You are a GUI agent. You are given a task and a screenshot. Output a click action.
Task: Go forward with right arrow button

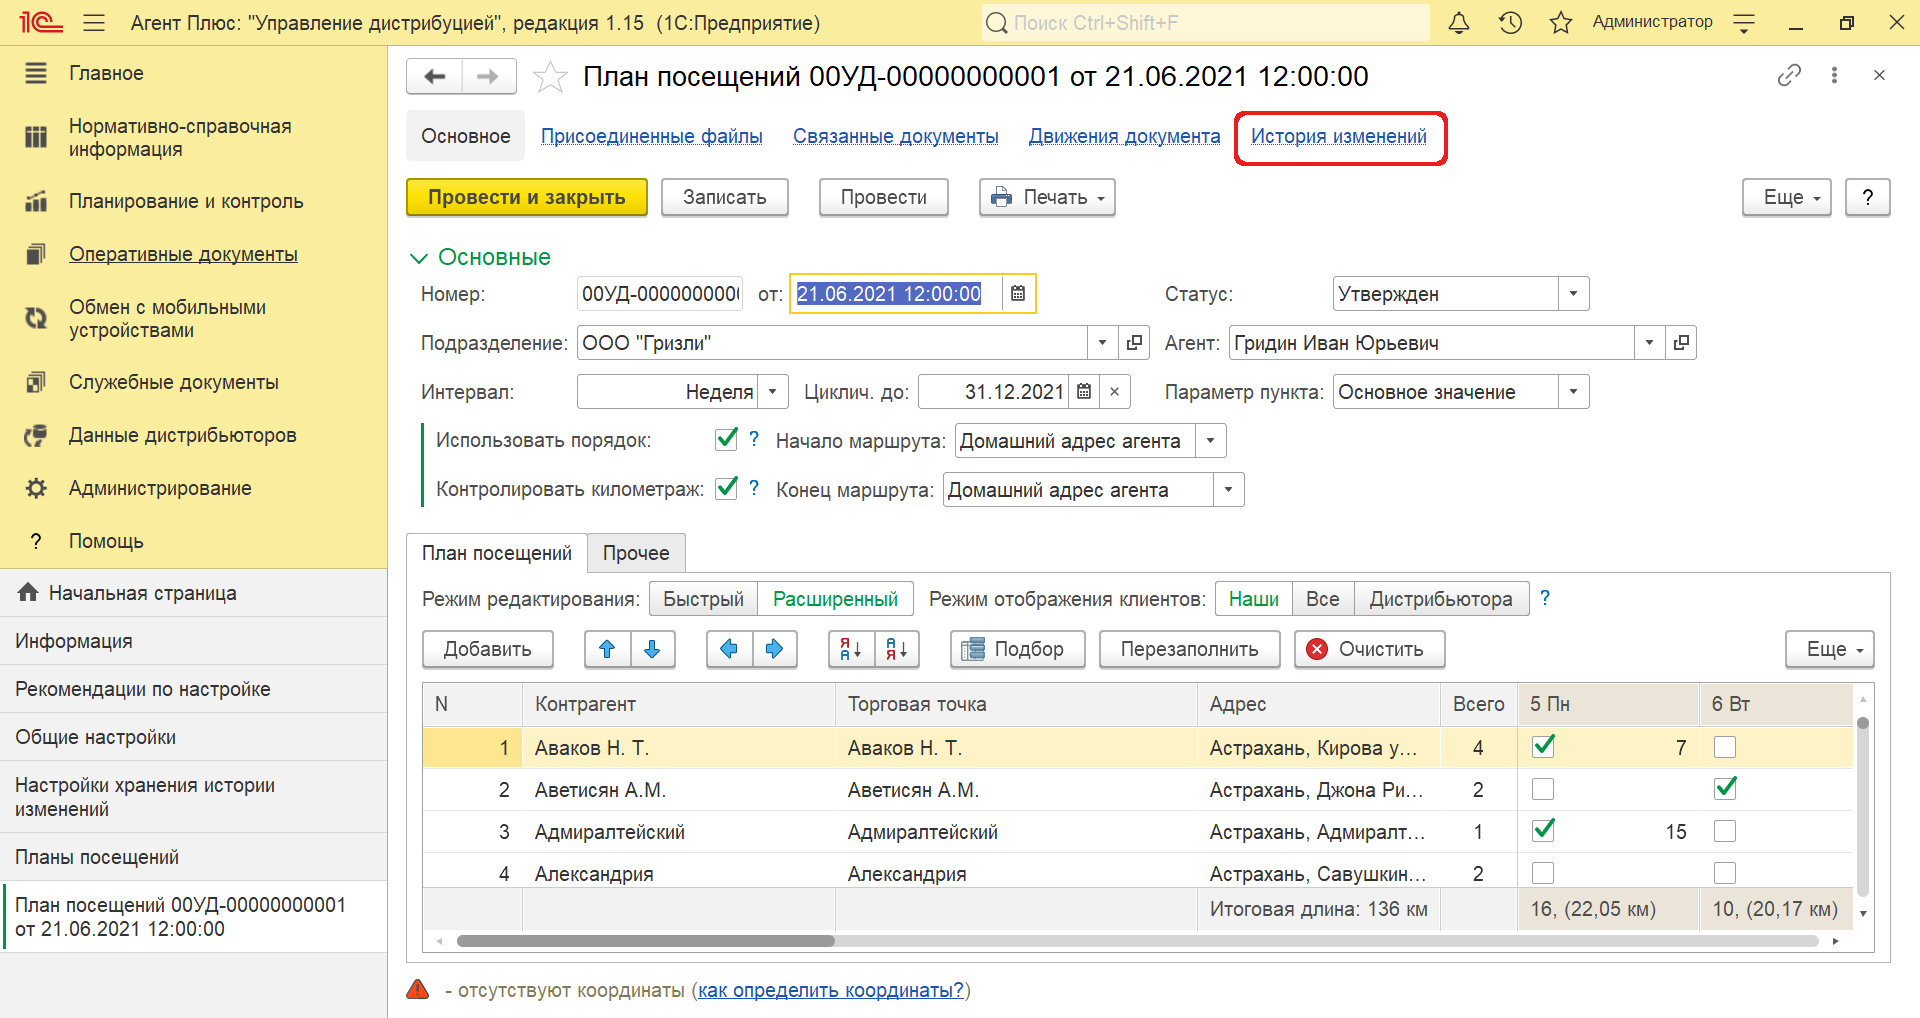(x=488, y=77)
